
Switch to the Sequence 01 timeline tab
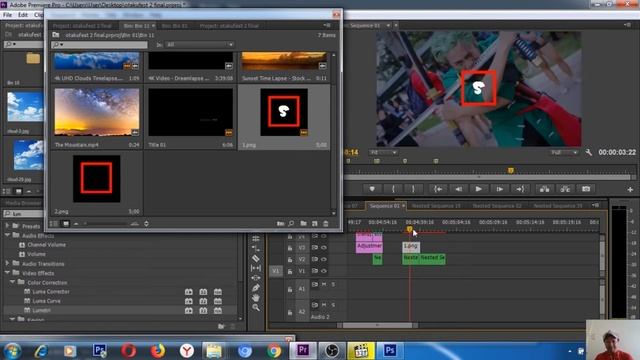[x=384, y=206]
